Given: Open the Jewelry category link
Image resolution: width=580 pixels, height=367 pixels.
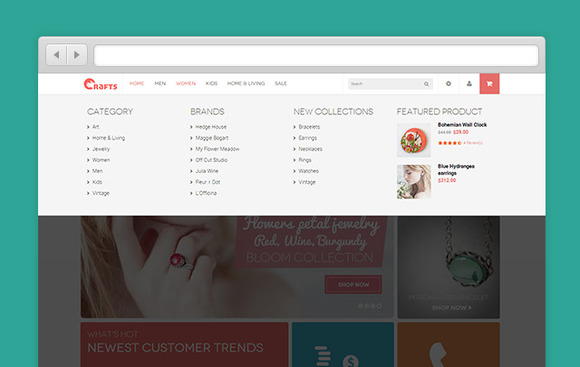Looking at the screenshot, I should [101, 149].
